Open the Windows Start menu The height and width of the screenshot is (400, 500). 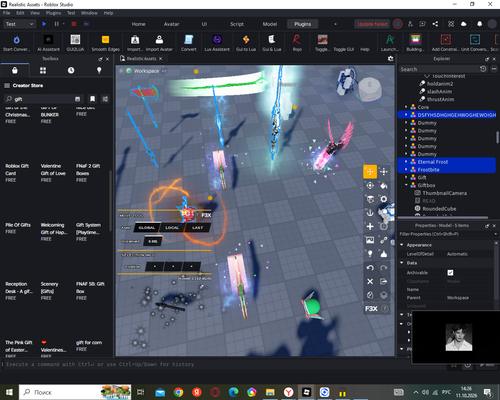point(9,392)
